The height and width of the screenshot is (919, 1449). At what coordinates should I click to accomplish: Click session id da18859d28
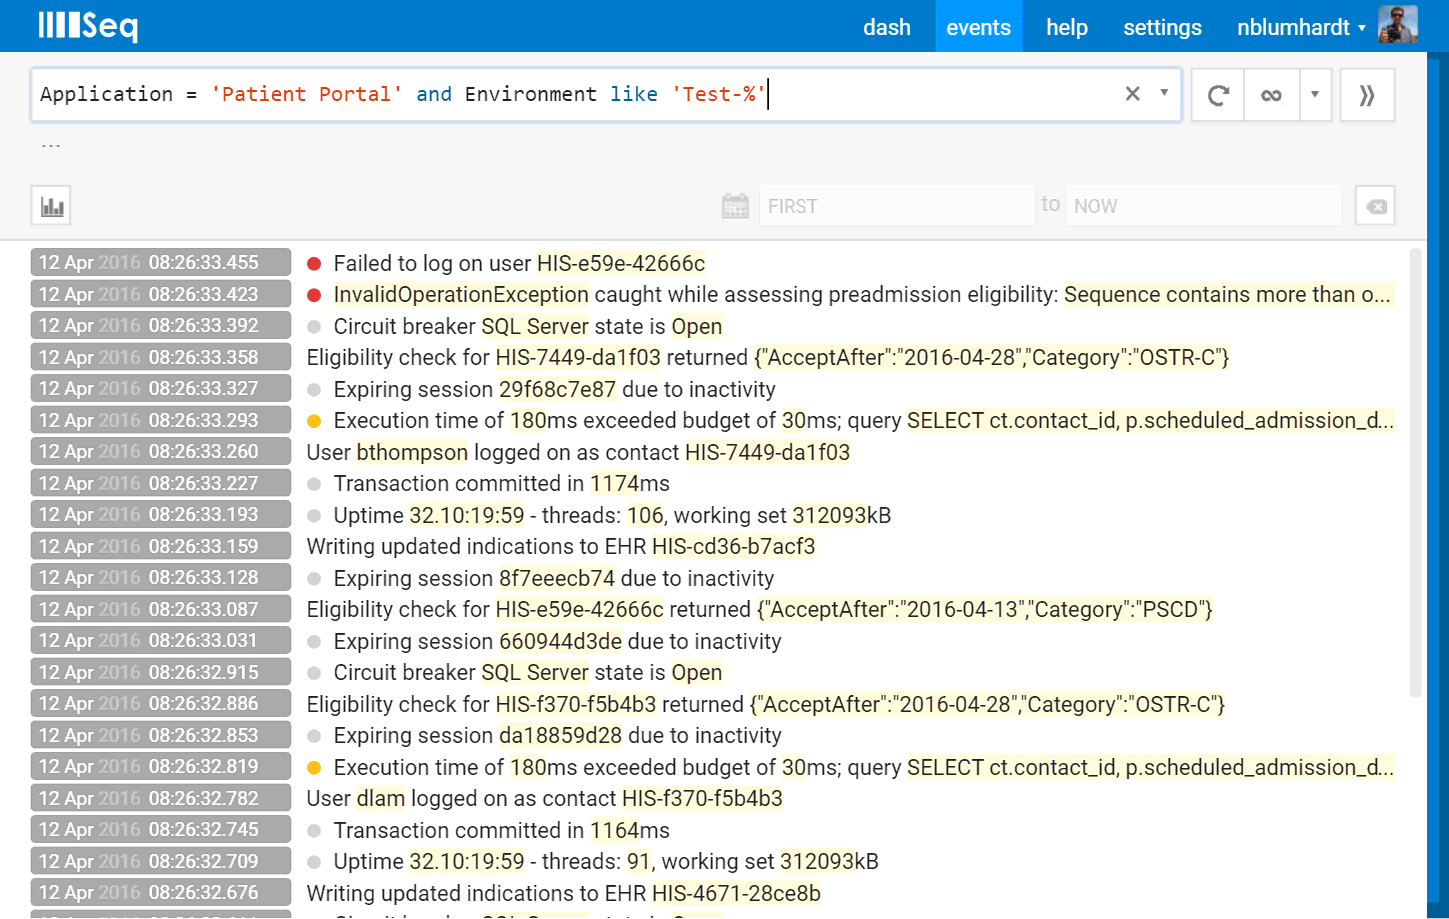point(560,735)
